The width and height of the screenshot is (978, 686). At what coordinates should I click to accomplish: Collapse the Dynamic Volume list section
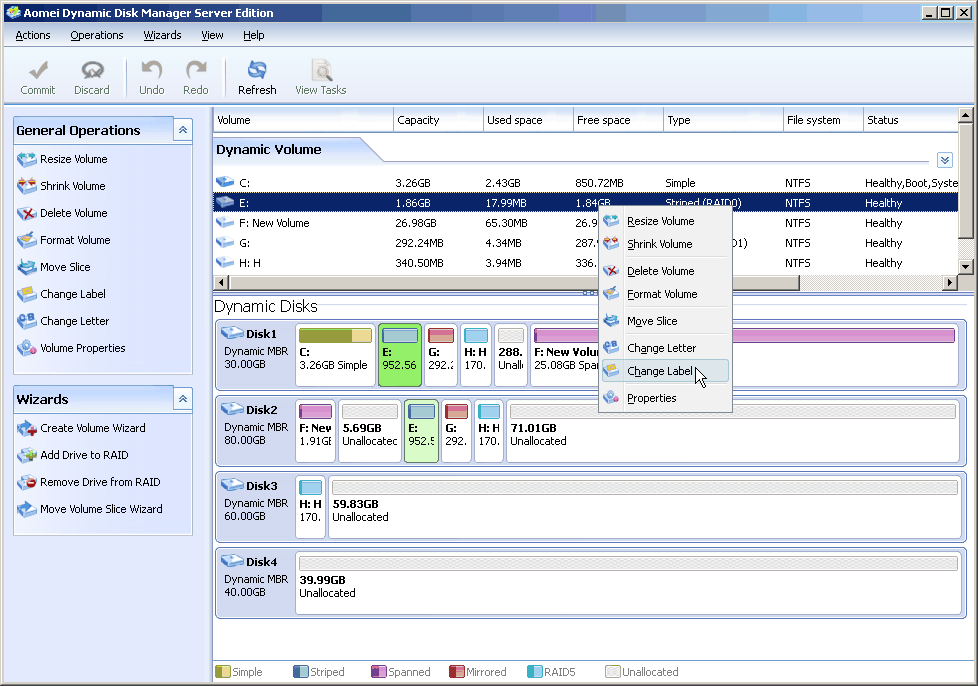point(945,160)
